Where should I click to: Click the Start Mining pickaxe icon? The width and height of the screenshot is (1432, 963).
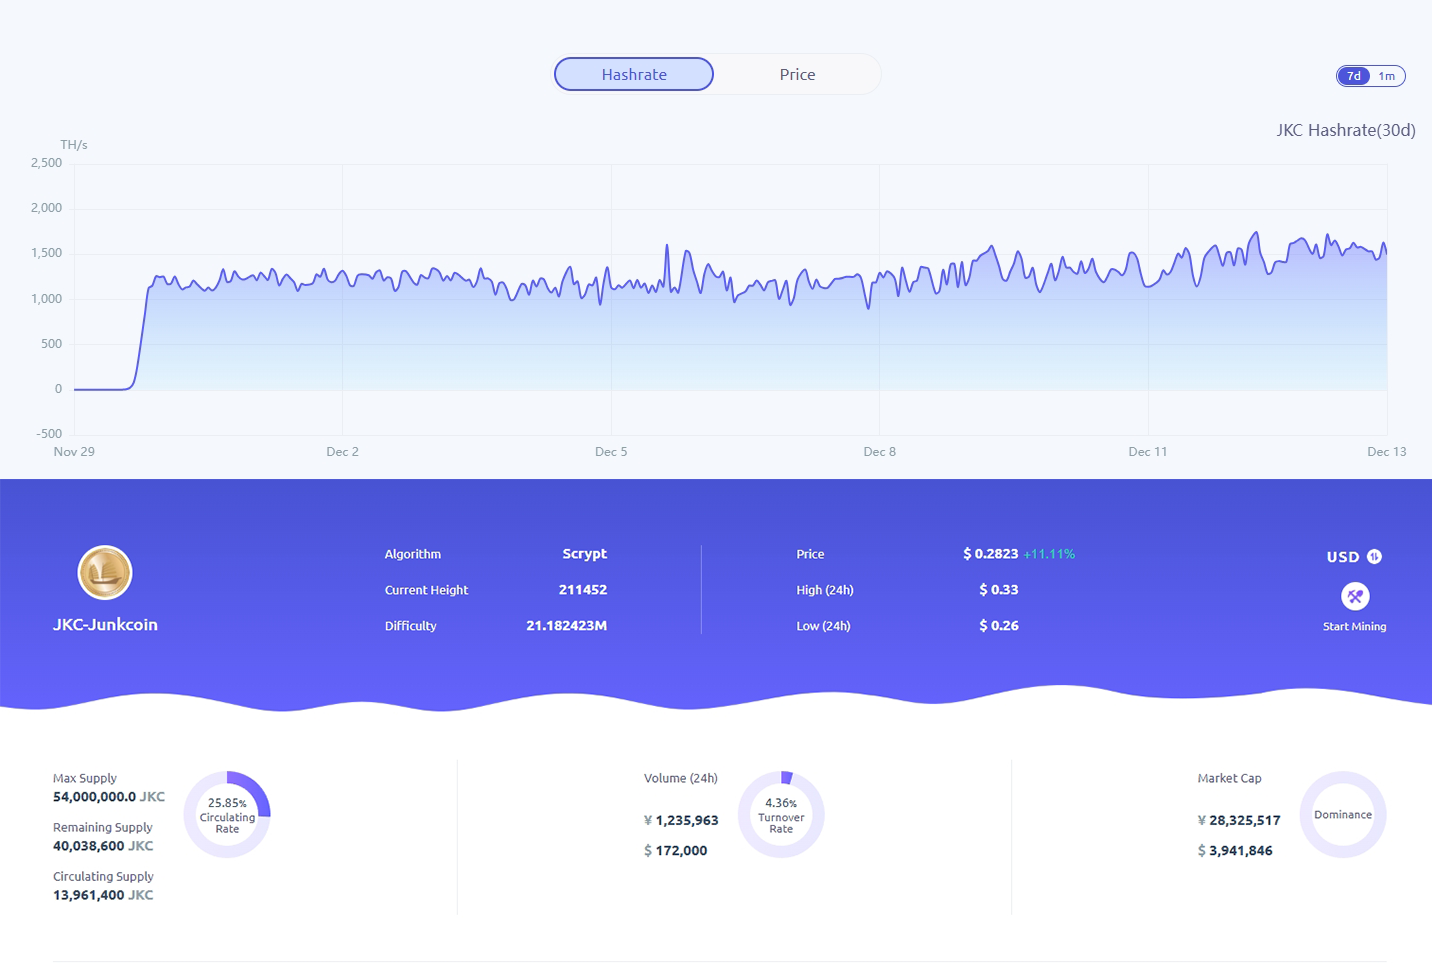1355,596
